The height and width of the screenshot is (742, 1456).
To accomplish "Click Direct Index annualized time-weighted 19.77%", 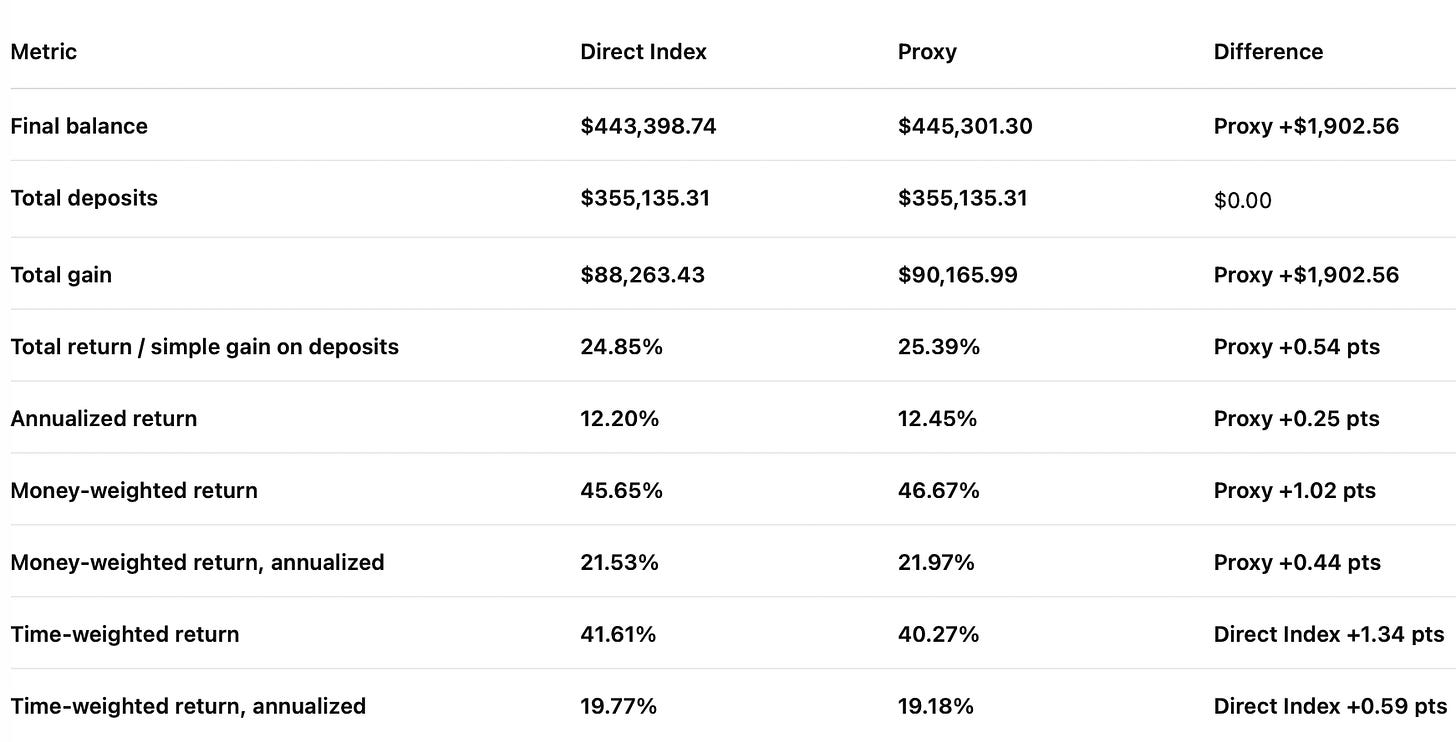I will tap(618, 707).
